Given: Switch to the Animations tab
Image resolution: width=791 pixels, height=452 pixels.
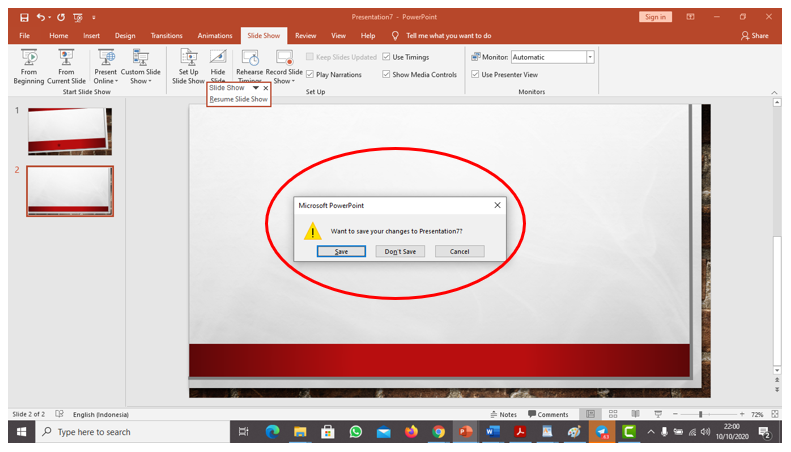Looking at the screenshot, I should 215,36.
